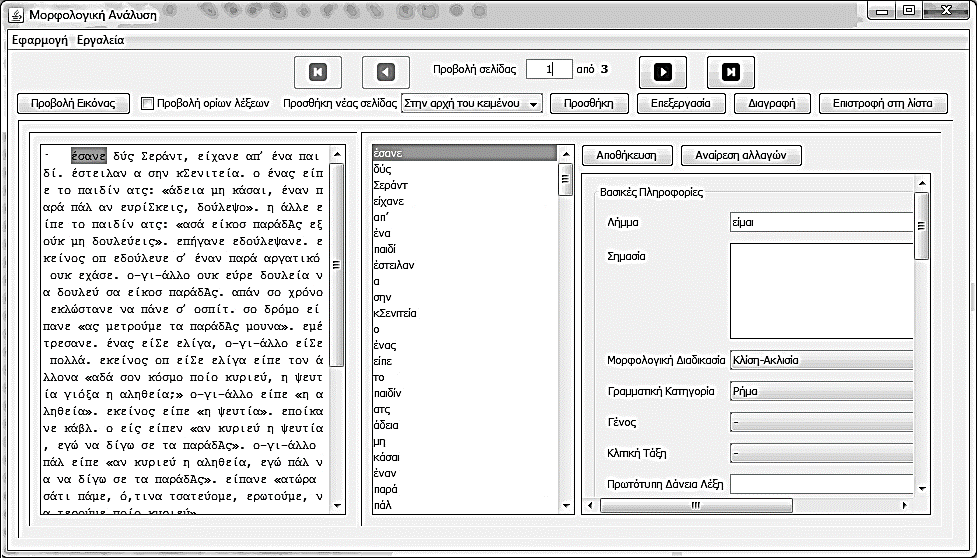977x558 pixels.
Task: Open the Γραμματική Κατηγορία dropdown showing Ρήμα
Action: 821,391
